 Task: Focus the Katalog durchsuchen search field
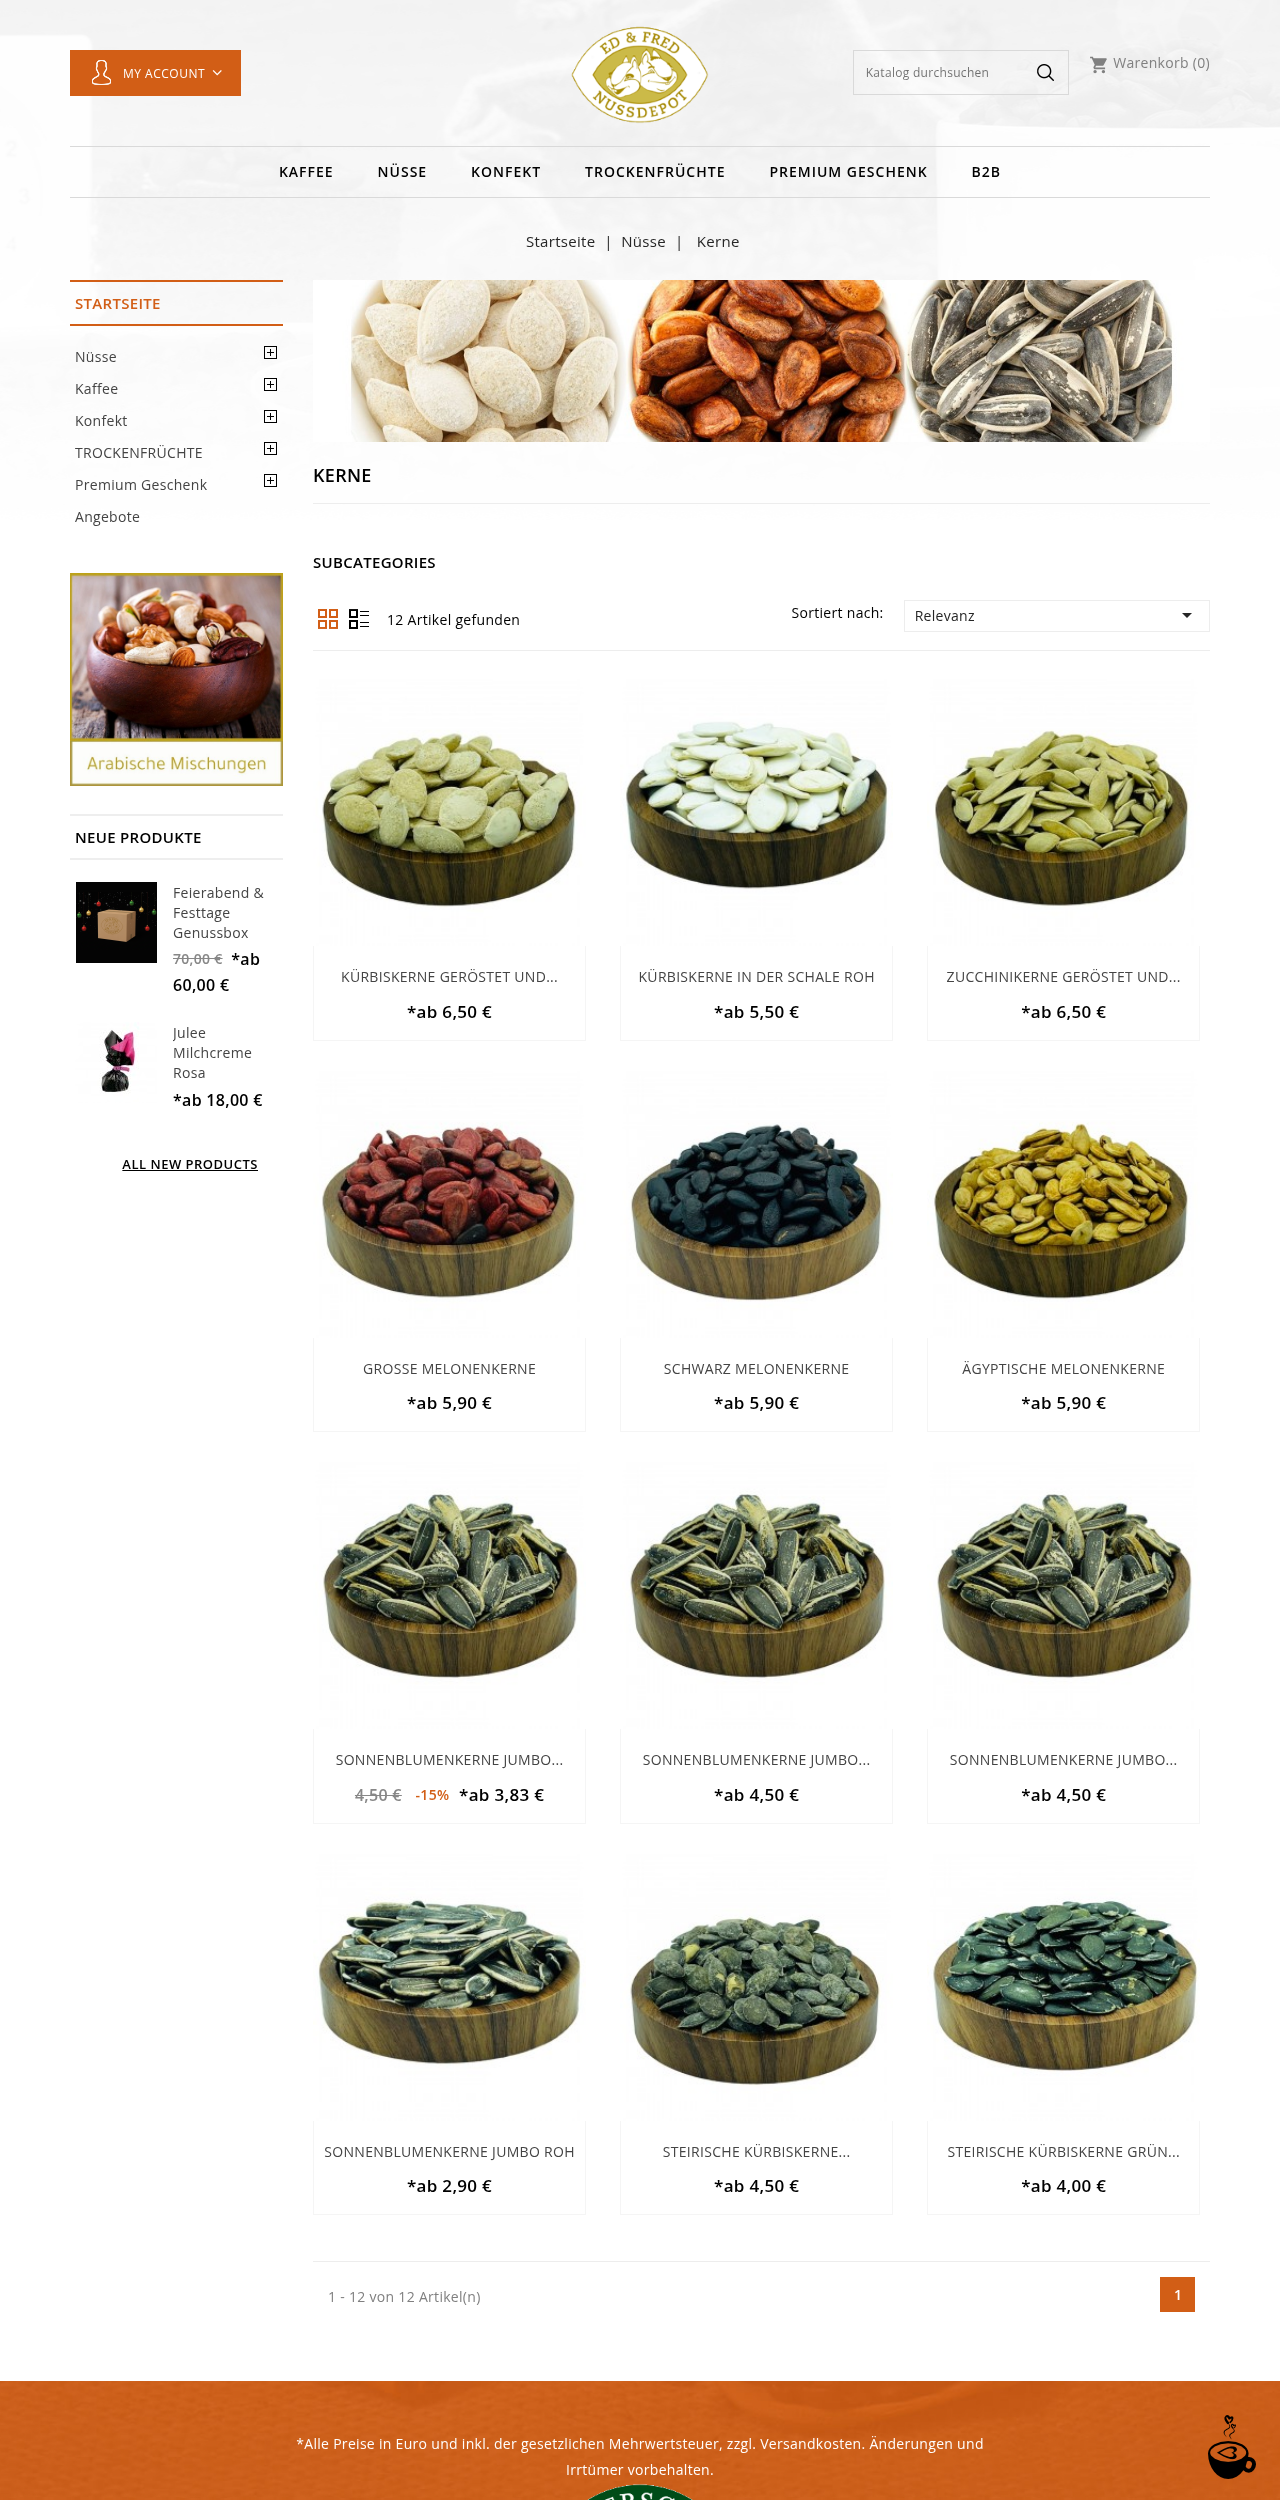tap(942, 73)
